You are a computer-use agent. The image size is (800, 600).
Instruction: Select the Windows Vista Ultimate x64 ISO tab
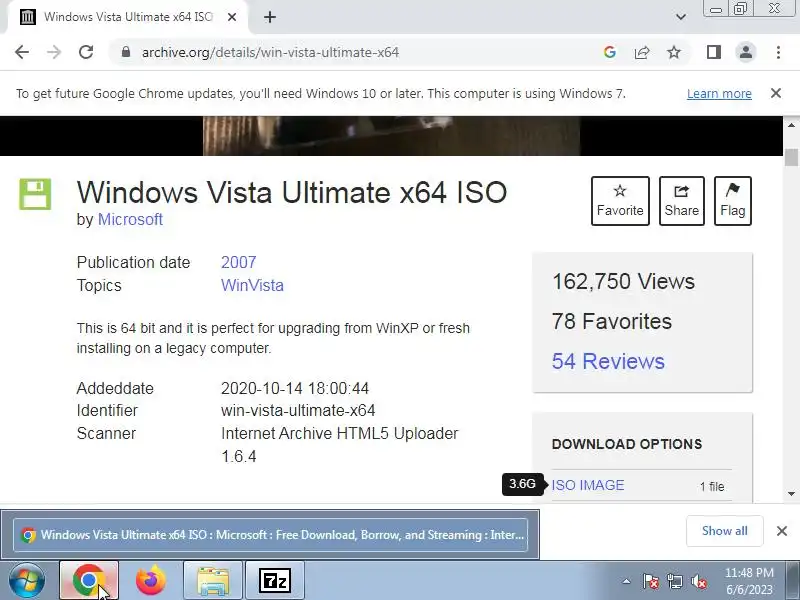(x=128, y=17)
